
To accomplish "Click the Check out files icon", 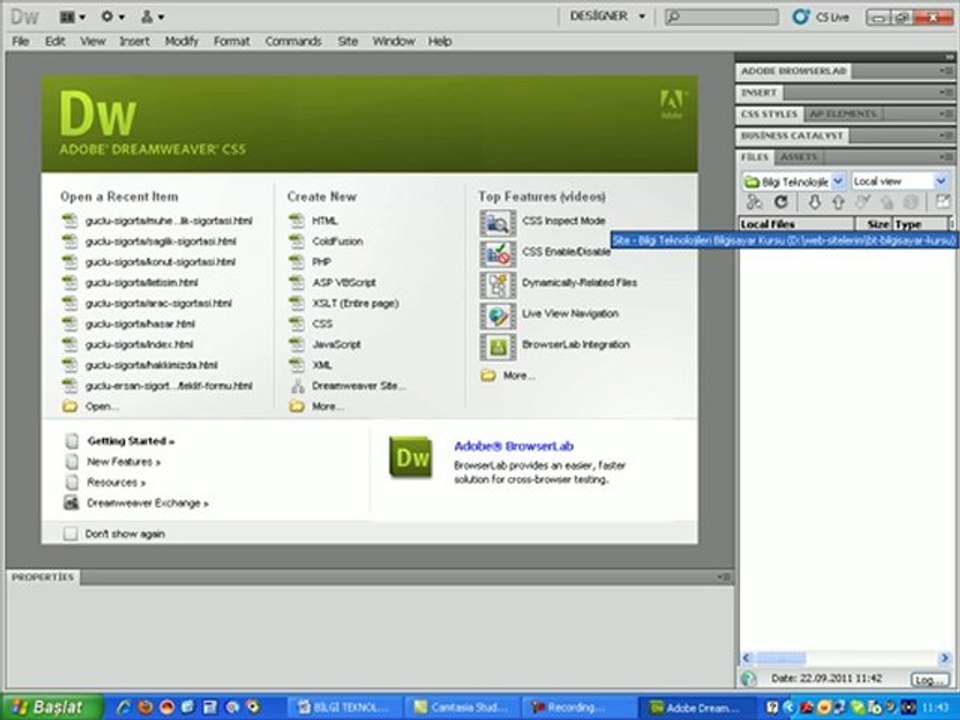I will click(863, 202).
